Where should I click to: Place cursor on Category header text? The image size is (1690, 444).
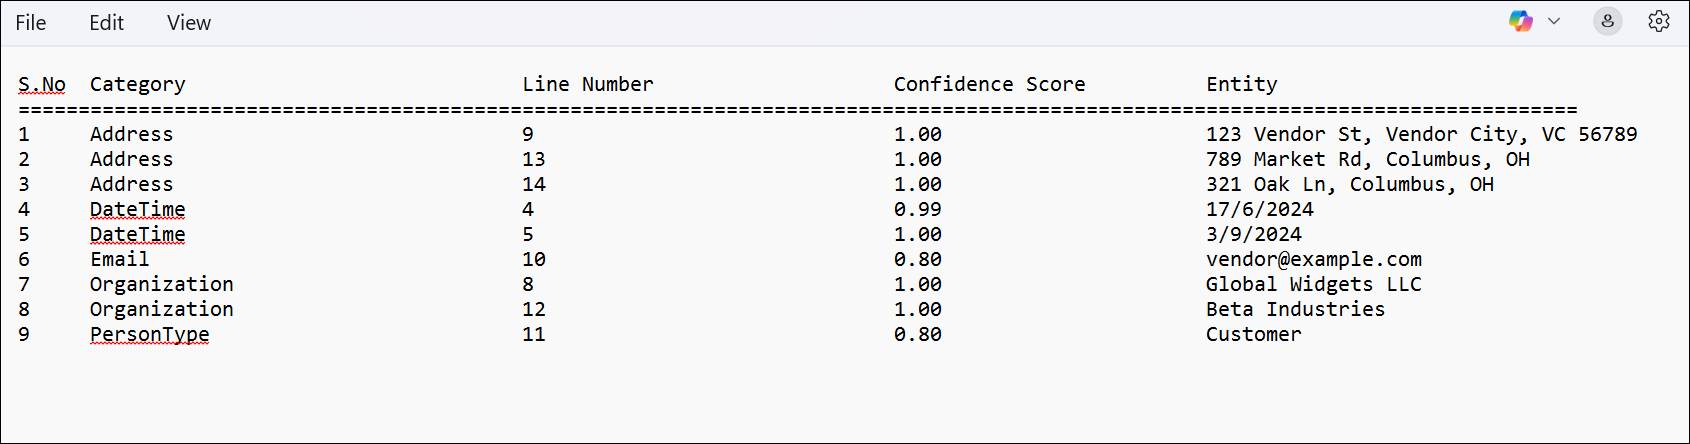(137, 85)
